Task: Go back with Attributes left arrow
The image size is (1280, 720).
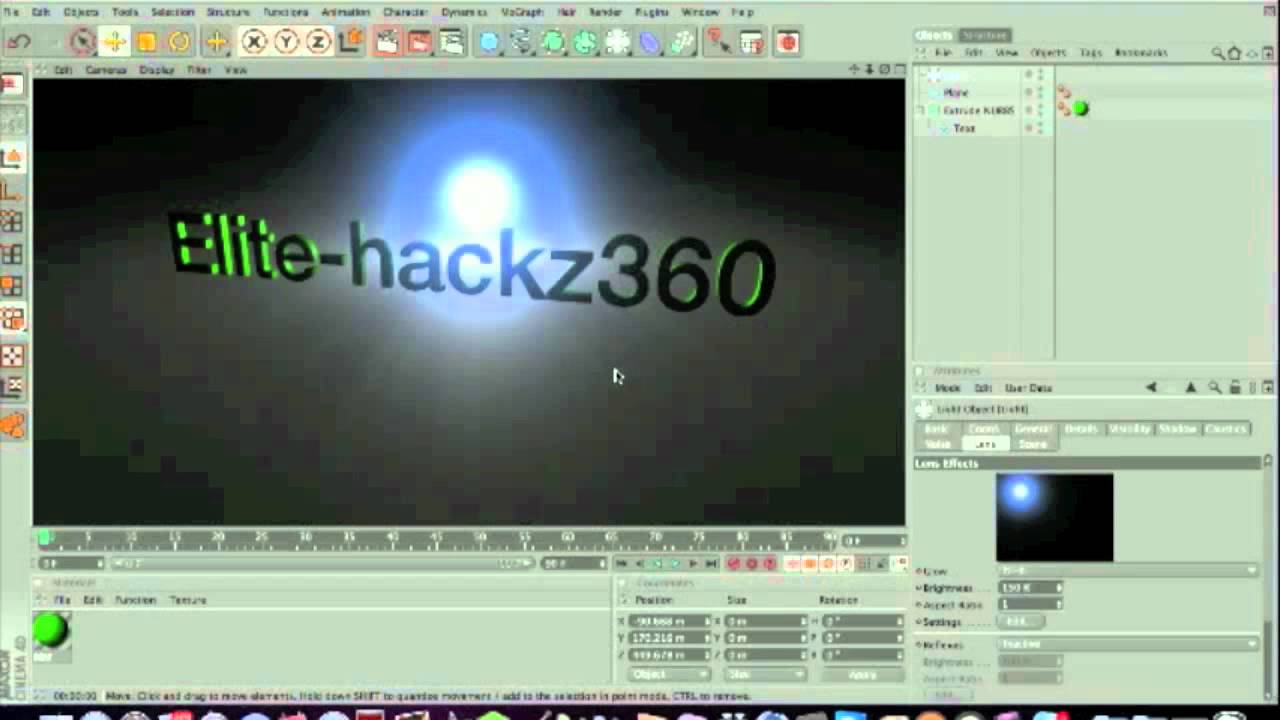Action: tap(1151, 387)
